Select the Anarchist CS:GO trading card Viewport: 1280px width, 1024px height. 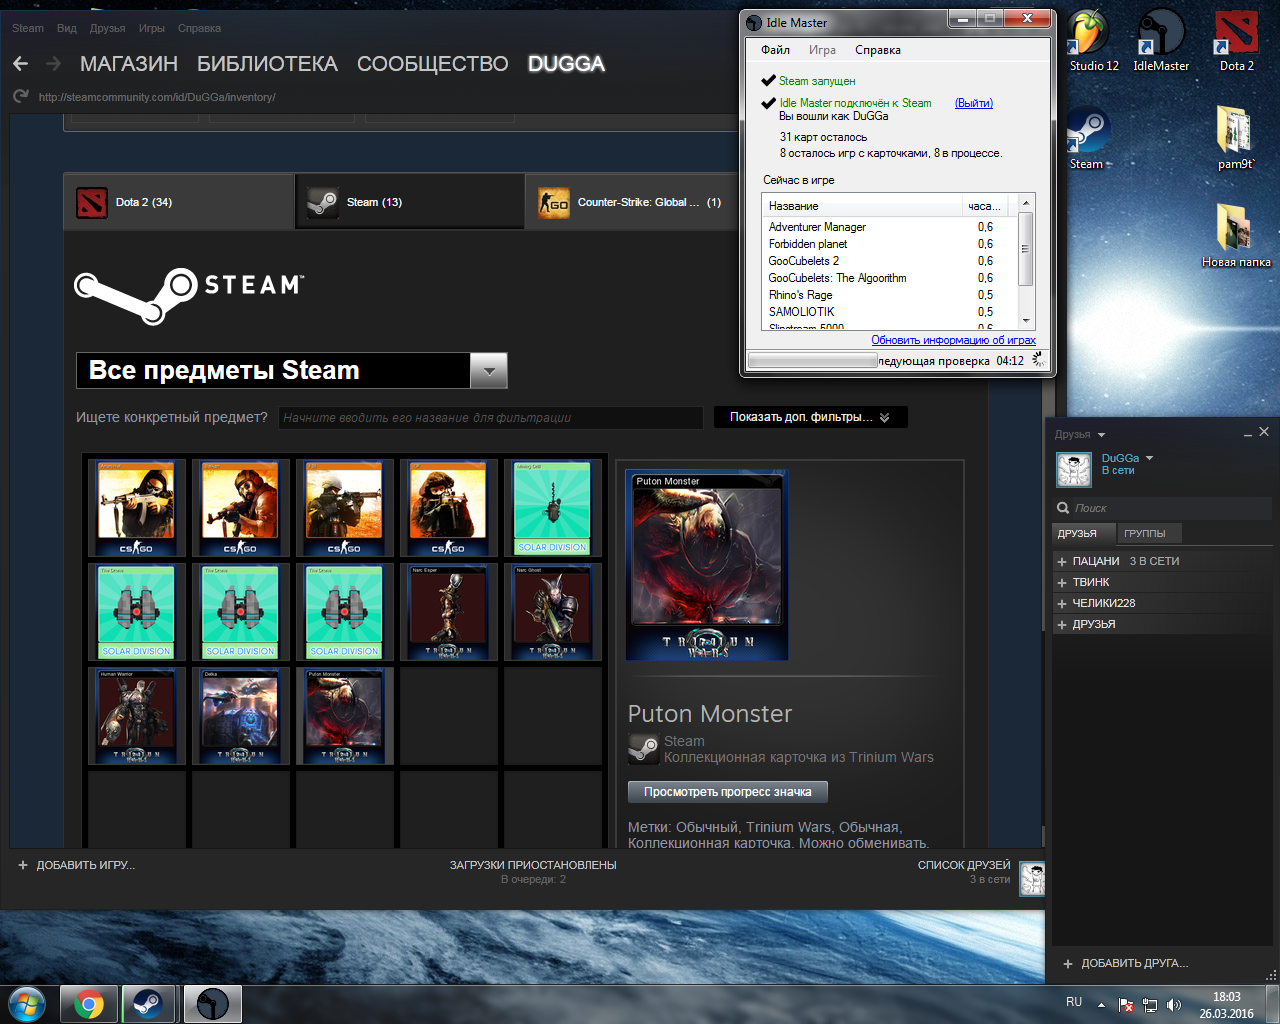point(137,508)
